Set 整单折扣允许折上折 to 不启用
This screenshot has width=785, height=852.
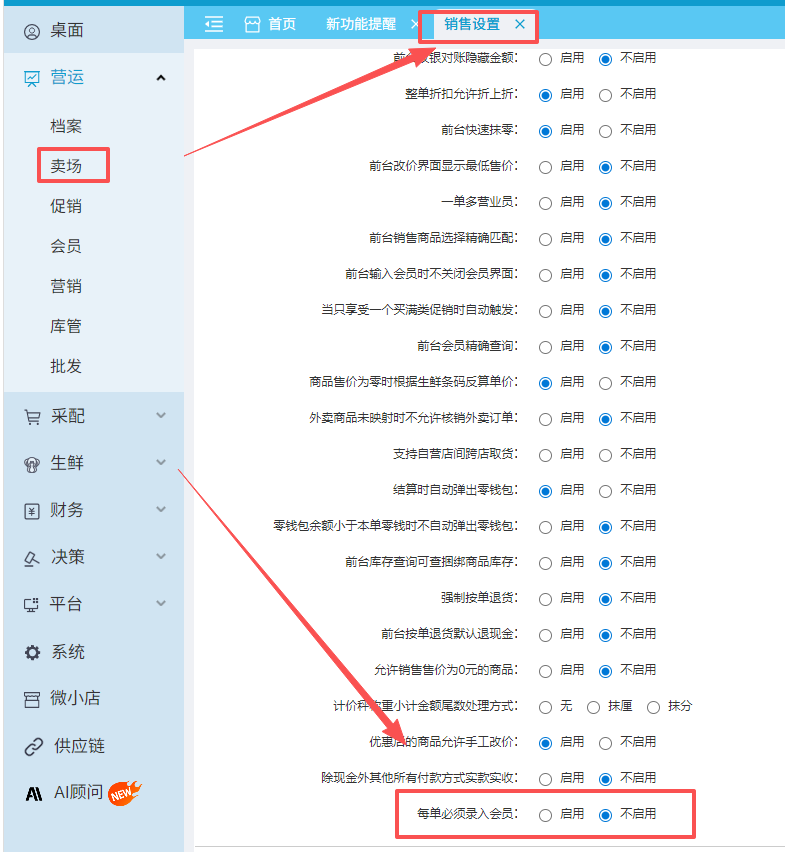tap(605, 96)
